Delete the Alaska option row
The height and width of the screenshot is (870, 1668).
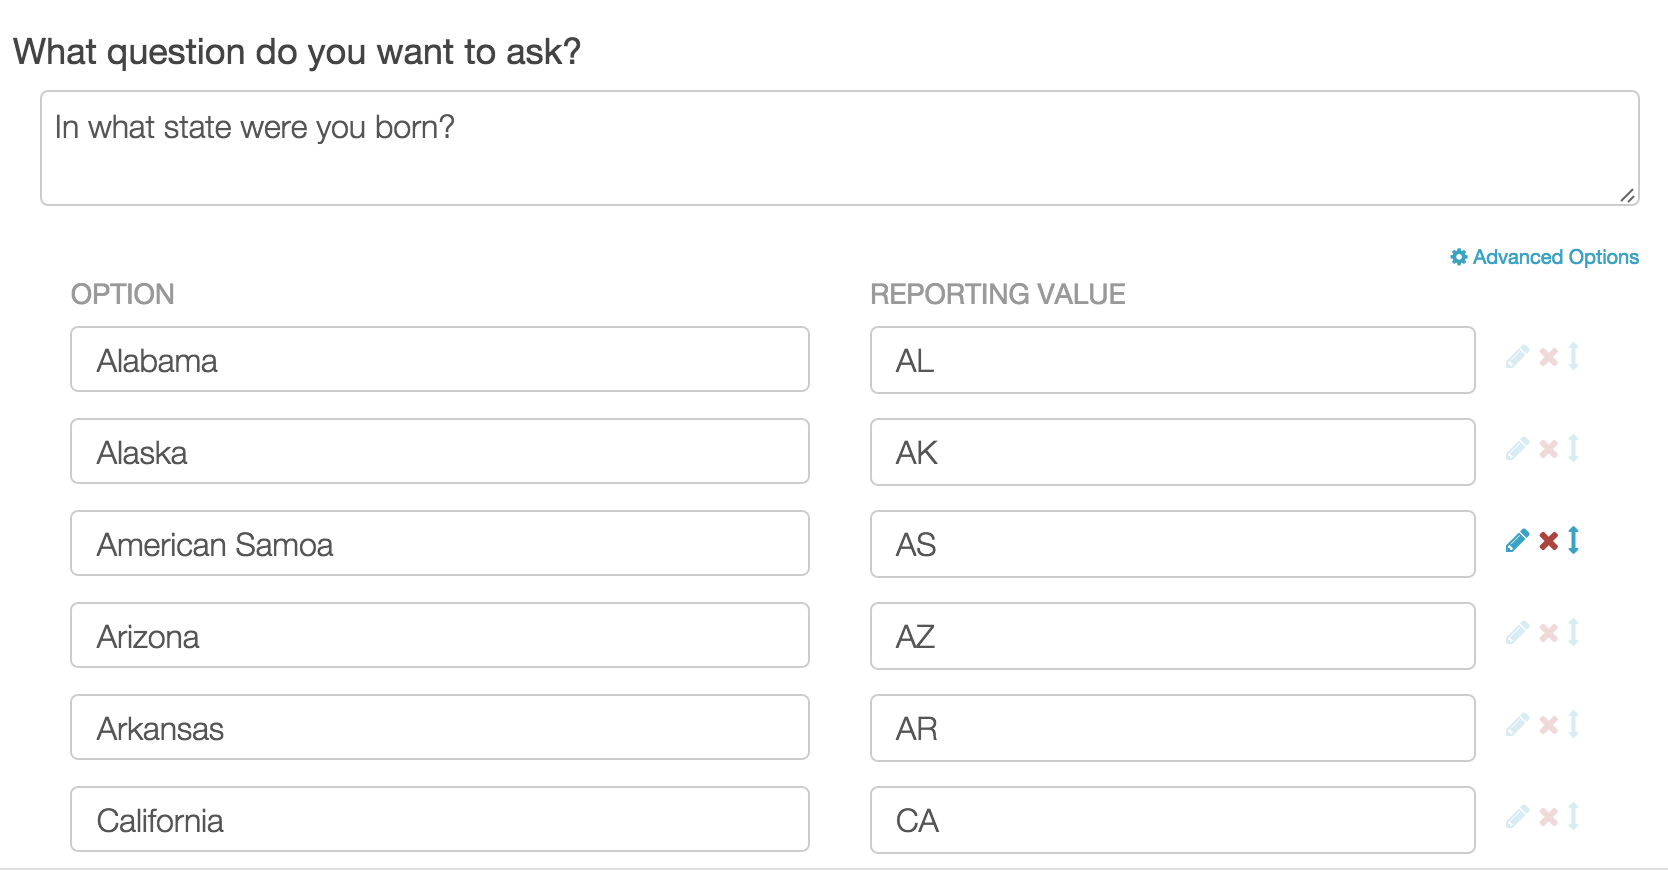[1549, 449]
